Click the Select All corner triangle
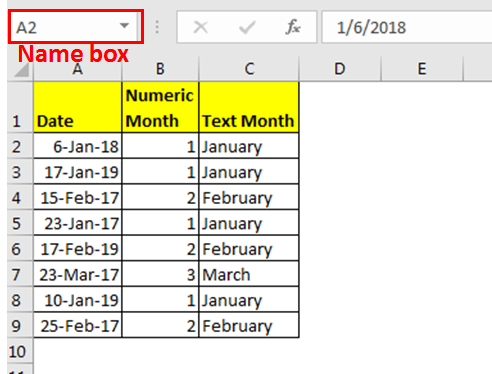This screenshot has height=374, width=492. click(x=21, y=69)
